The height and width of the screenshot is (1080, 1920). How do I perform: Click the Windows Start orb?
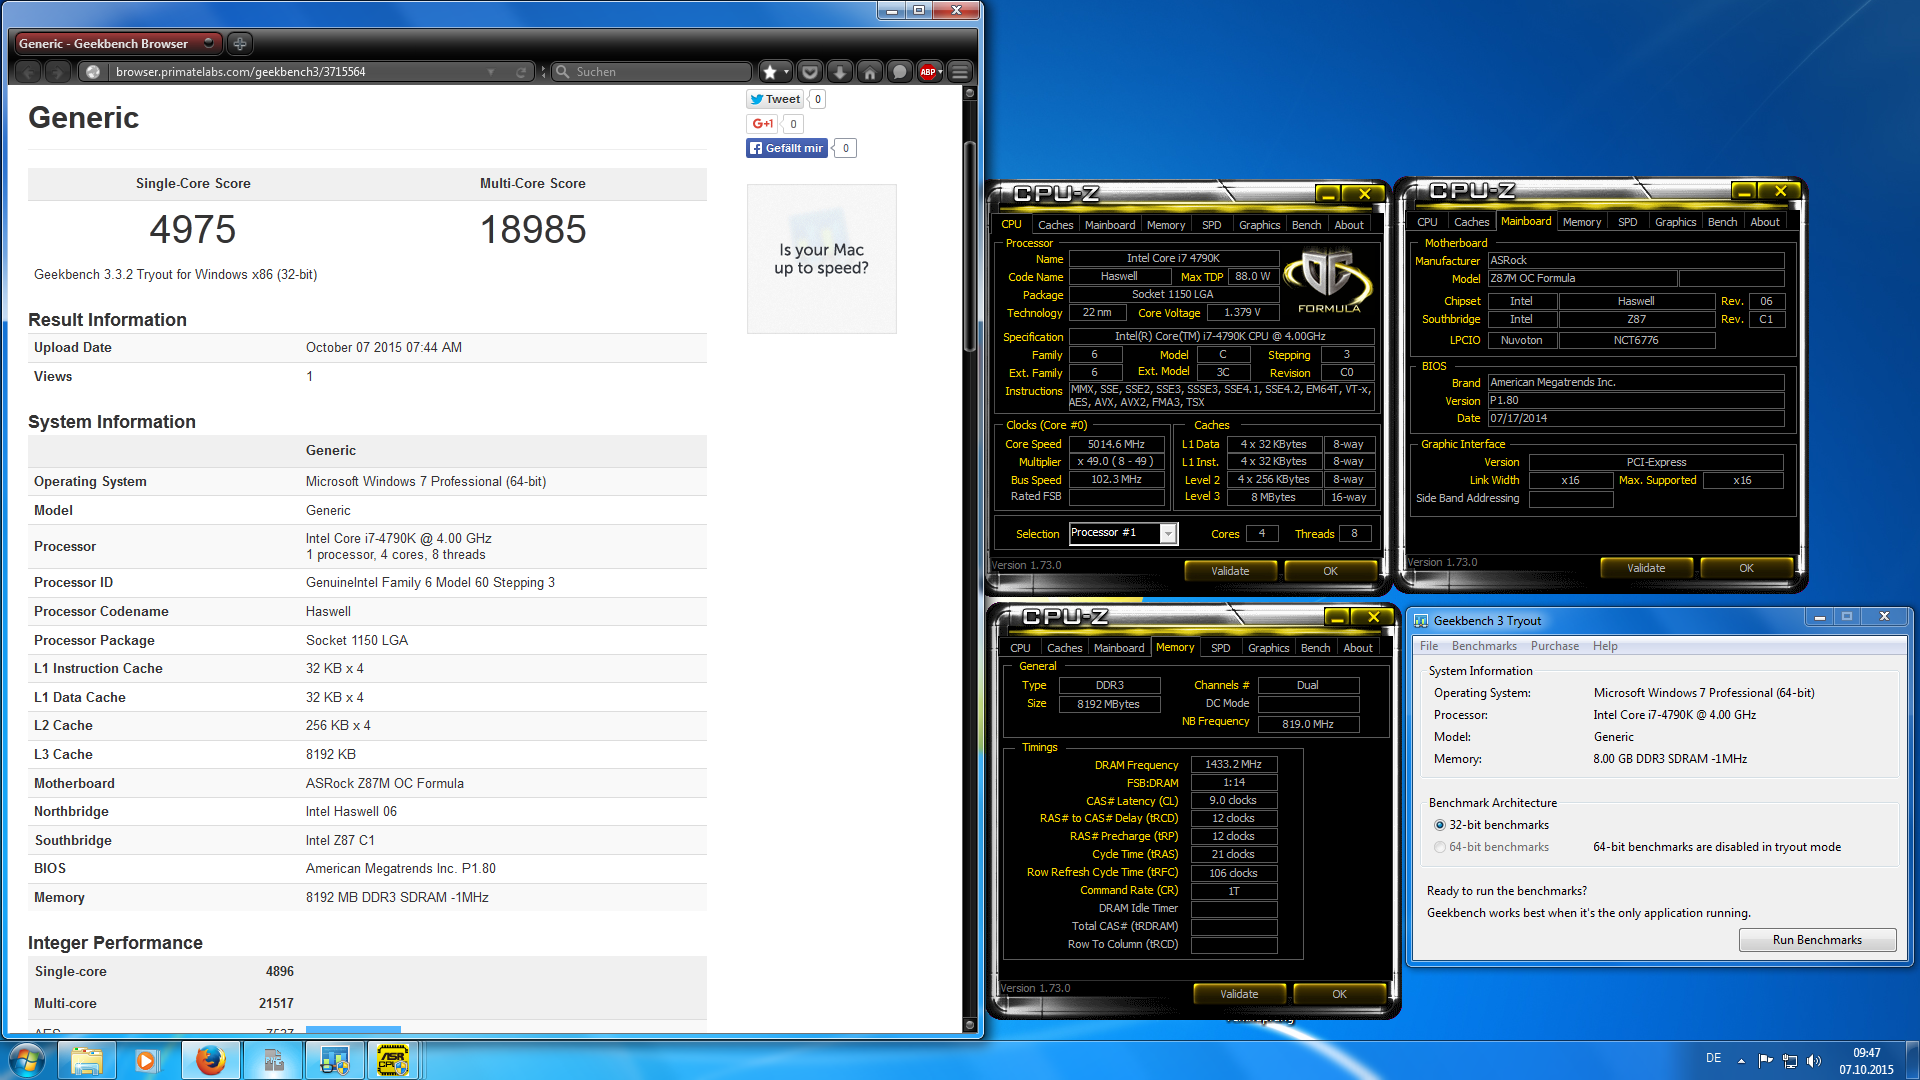coord(26,1060)
